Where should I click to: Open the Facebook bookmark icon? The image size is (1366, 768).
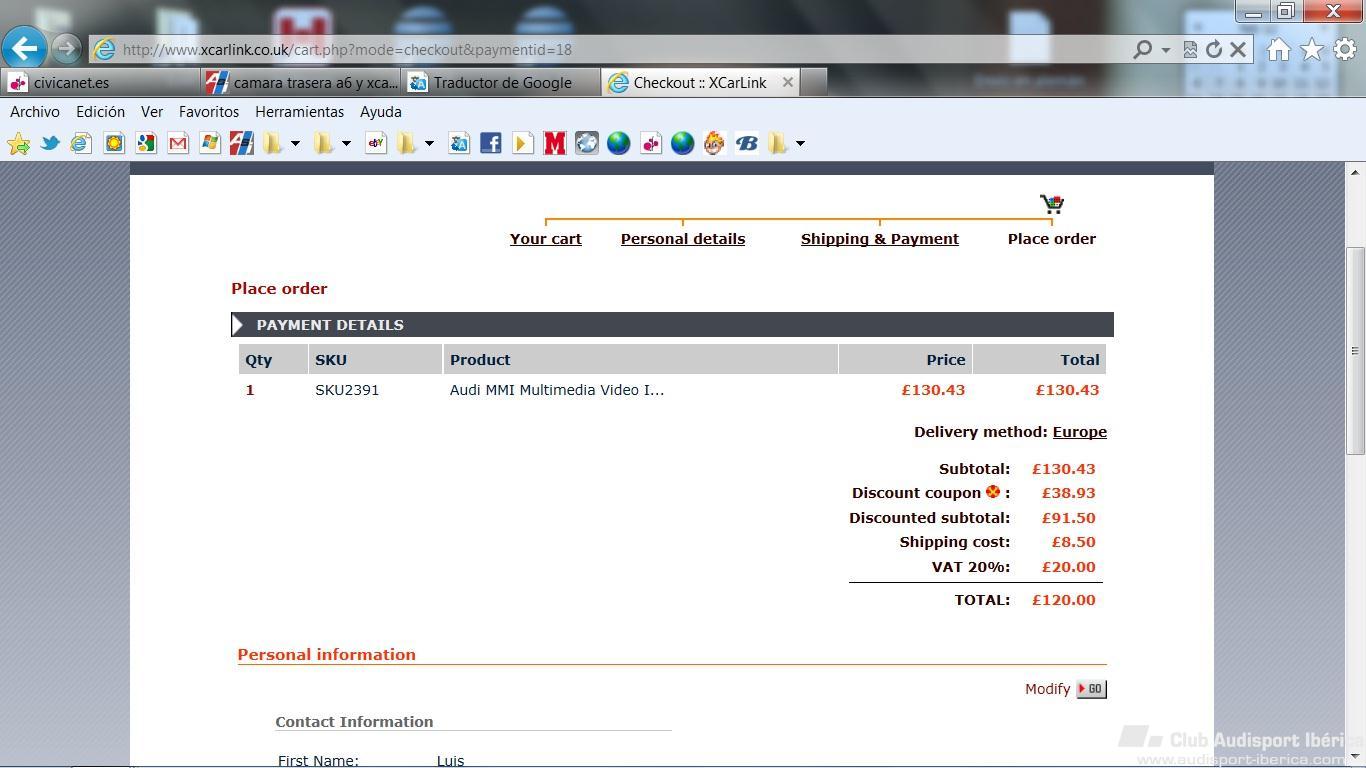[x=491, y=143]
